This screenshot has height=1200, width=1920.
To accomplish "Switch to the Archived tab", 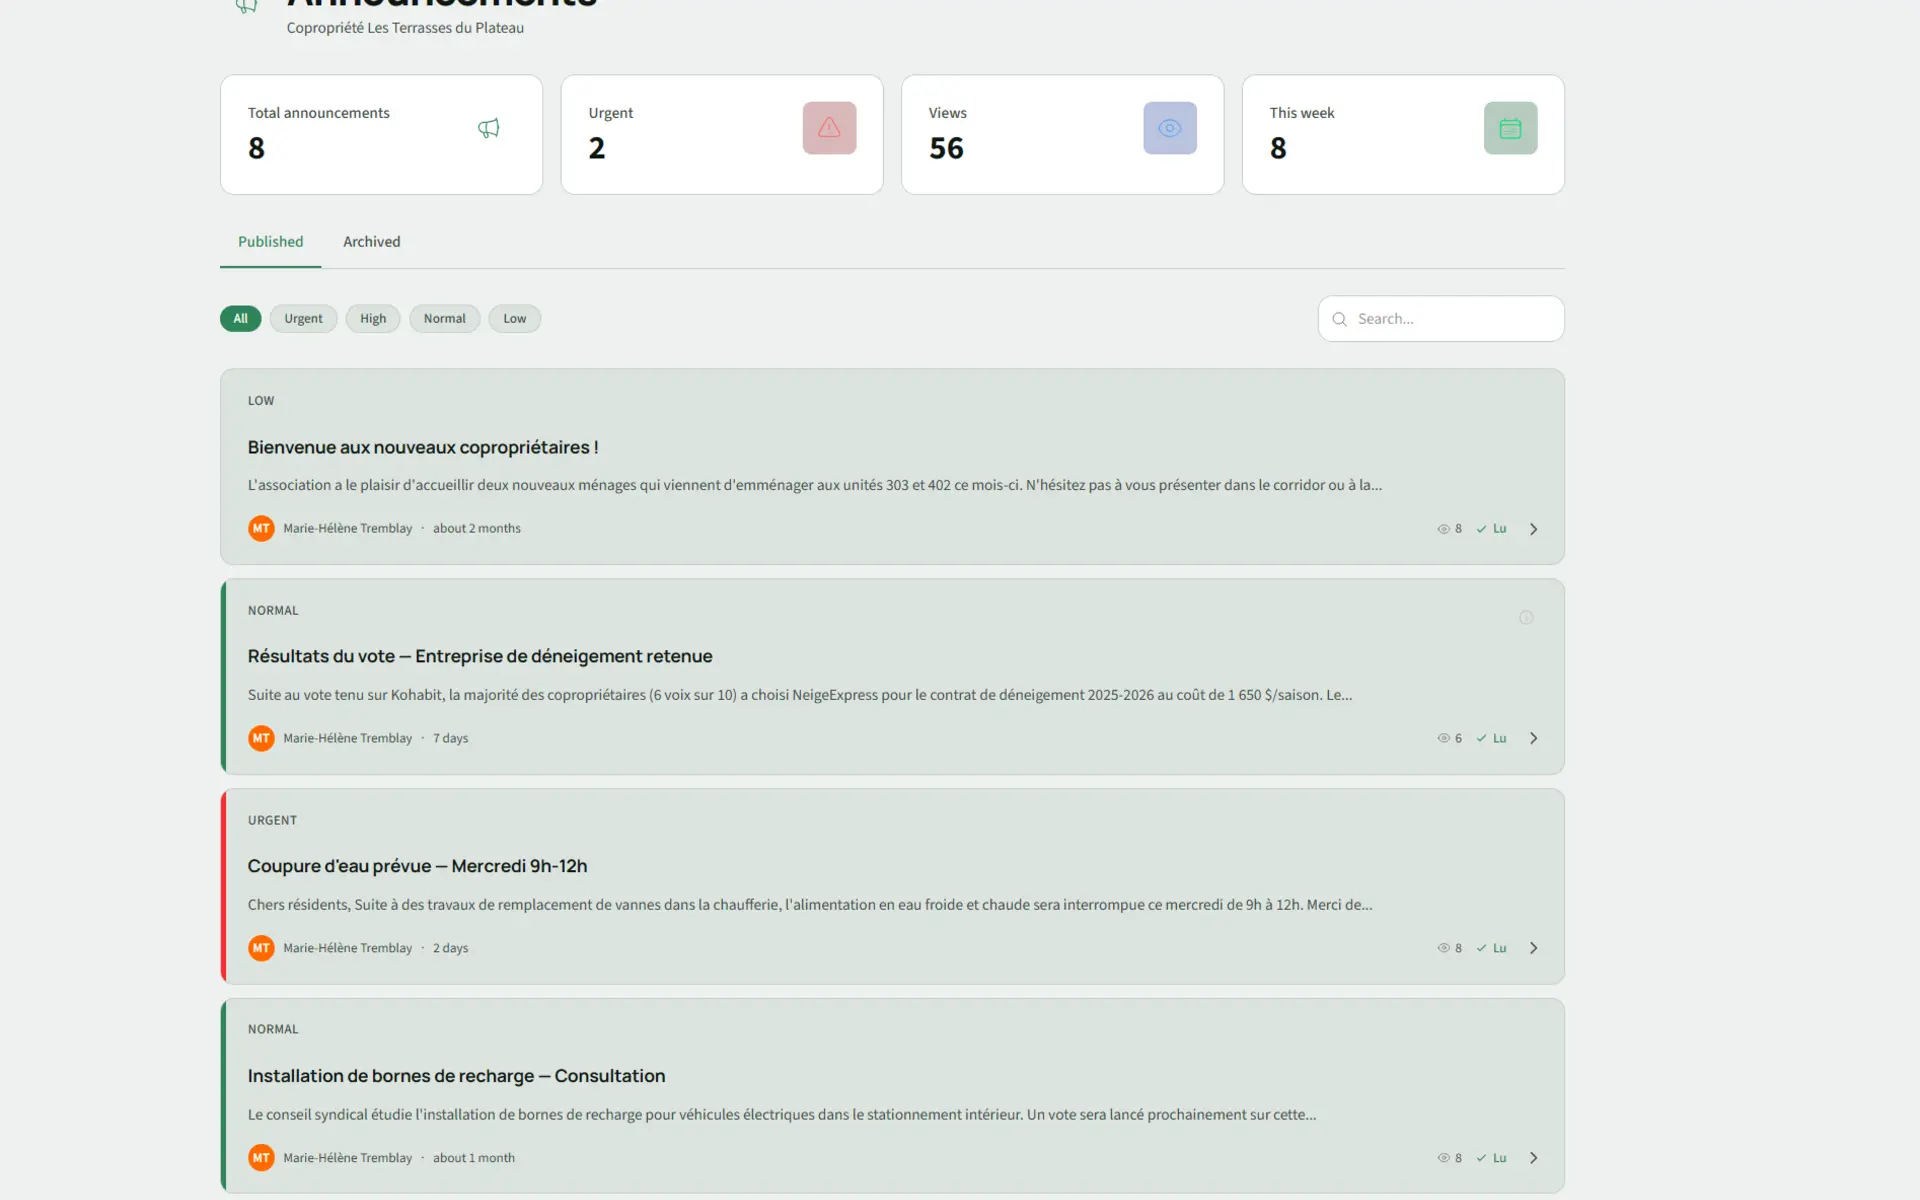I will (x=371, y=241).
